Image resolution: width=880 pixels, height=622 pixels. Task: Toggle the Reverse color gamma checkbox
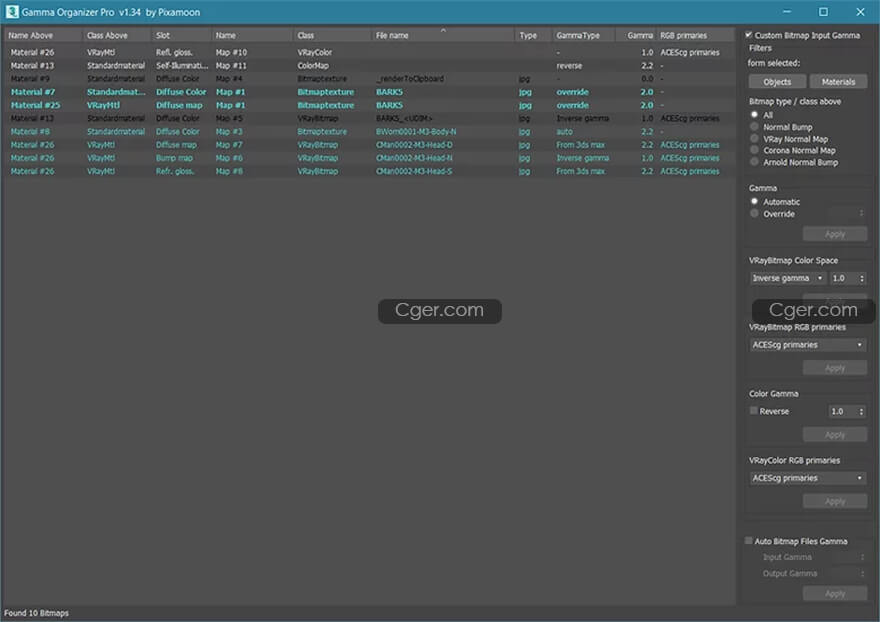[754, 411]
